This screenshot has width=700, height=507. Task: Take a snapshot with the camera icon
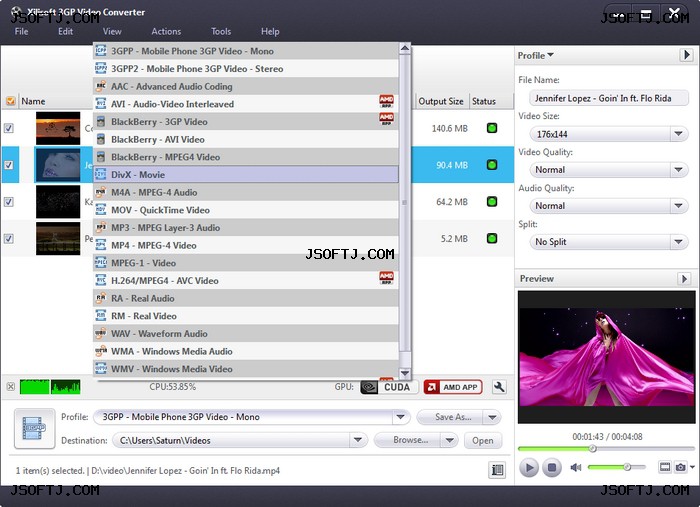(x=680, y=467)
